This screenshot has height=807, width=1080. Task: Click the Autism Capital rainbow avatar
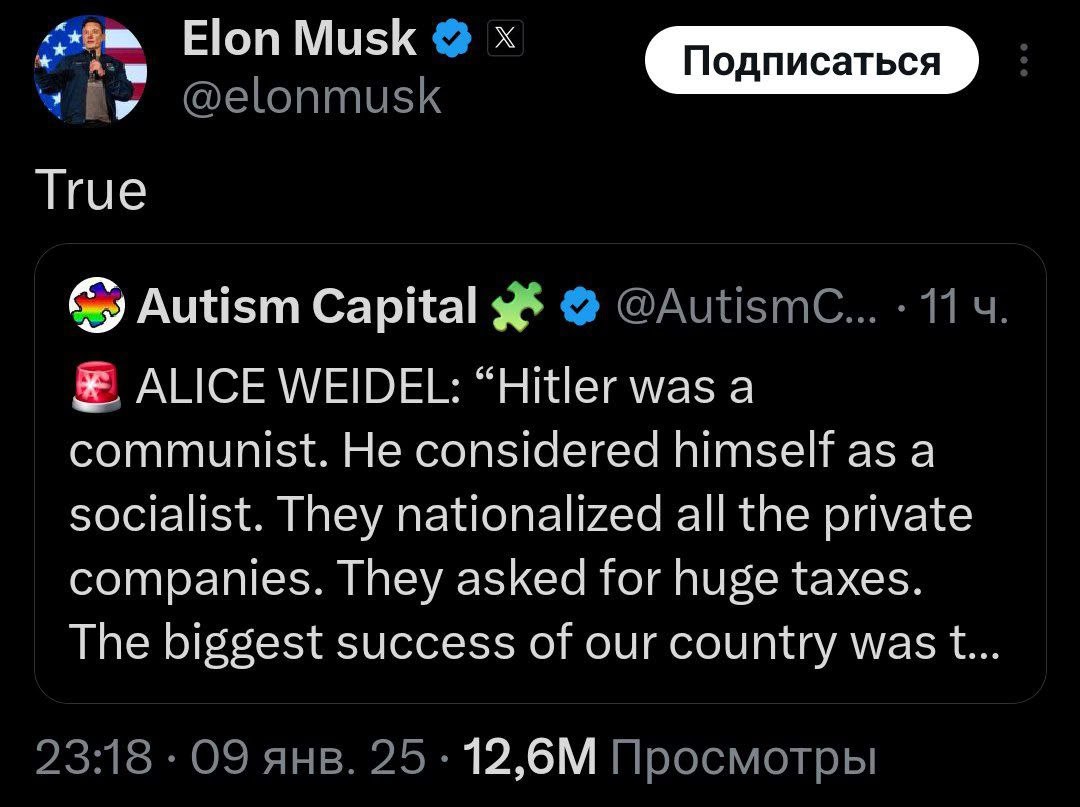click(x=96, y=306)
